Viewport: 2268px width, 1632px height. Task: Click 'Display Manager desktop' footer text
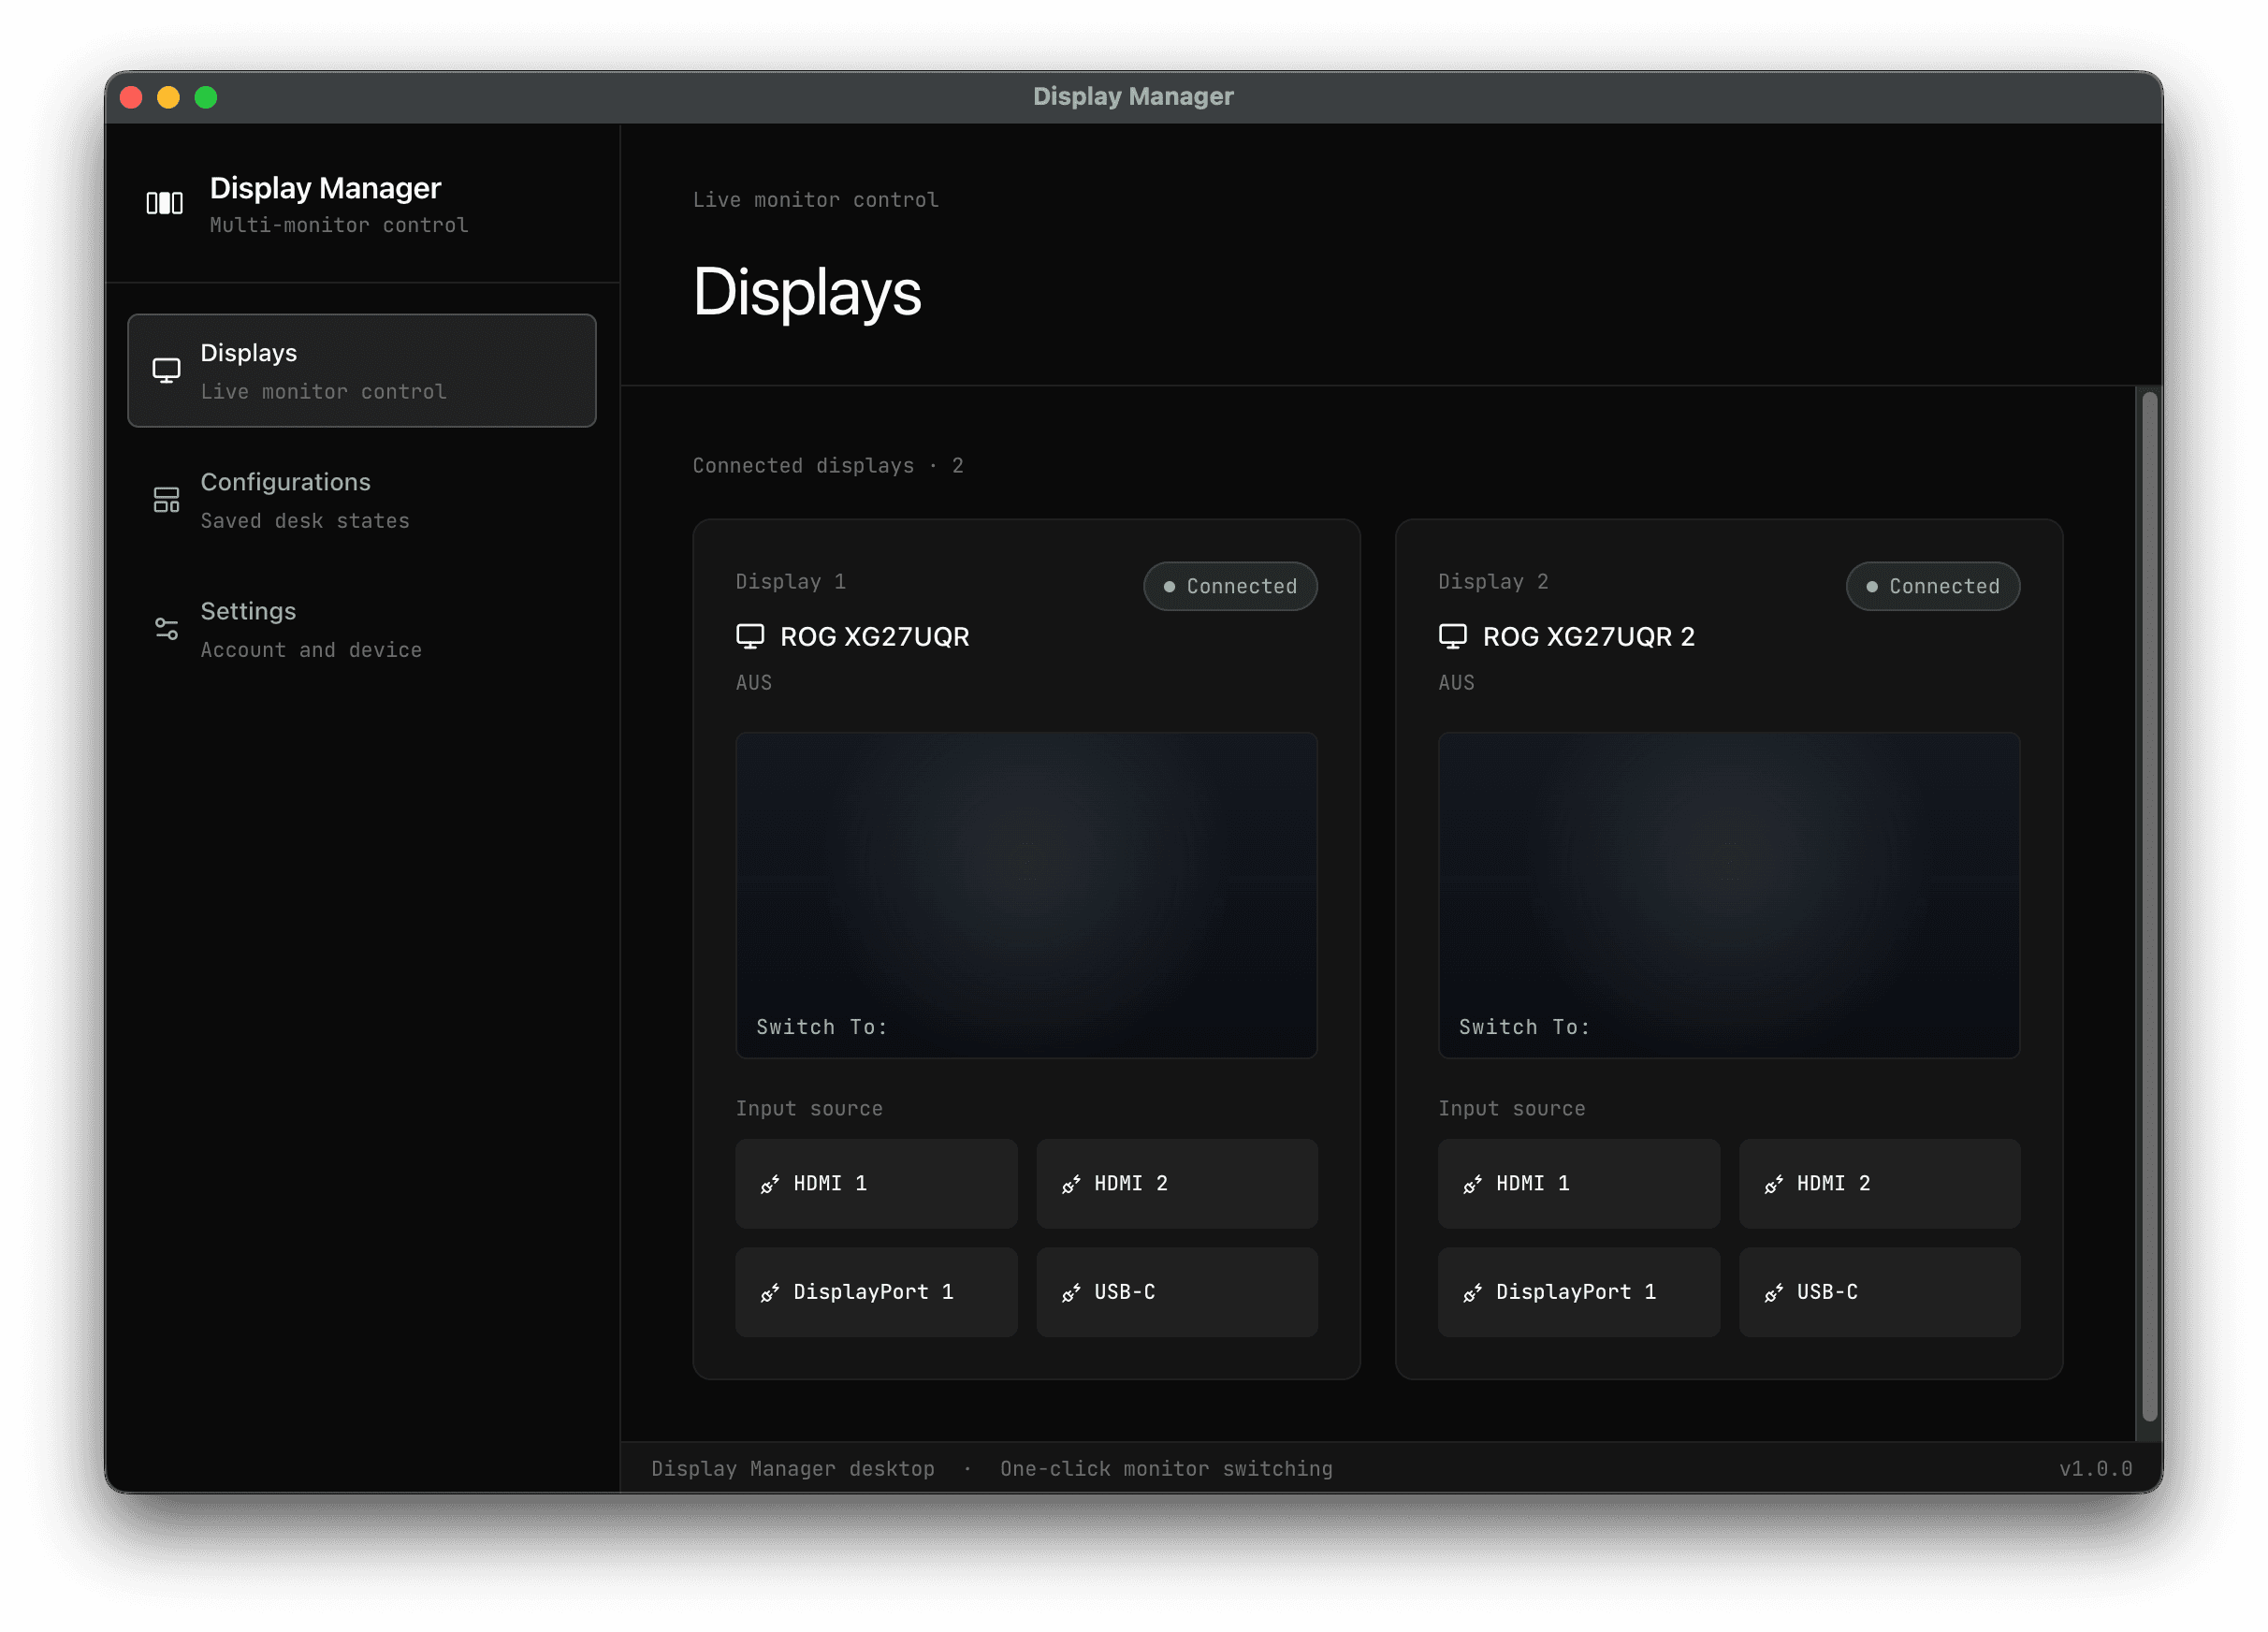pyautogui.click(x=793, y=1469)
